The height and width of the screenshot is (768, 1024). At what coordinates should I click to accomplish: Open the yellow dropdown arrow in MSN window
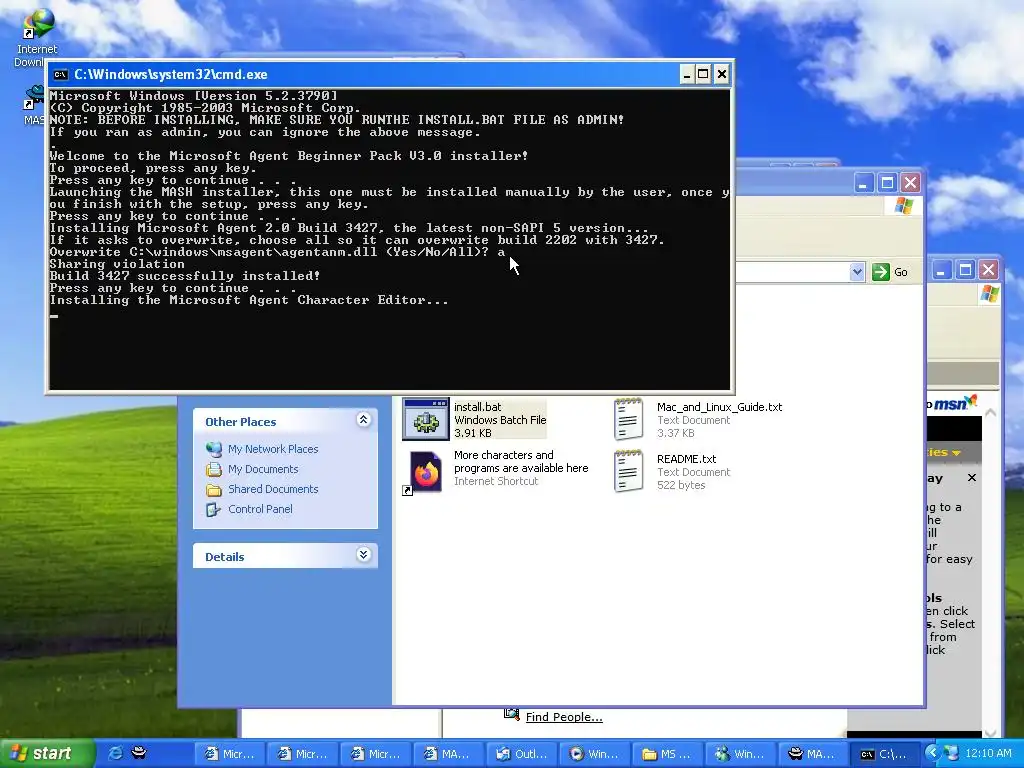[x=957, y=453]
